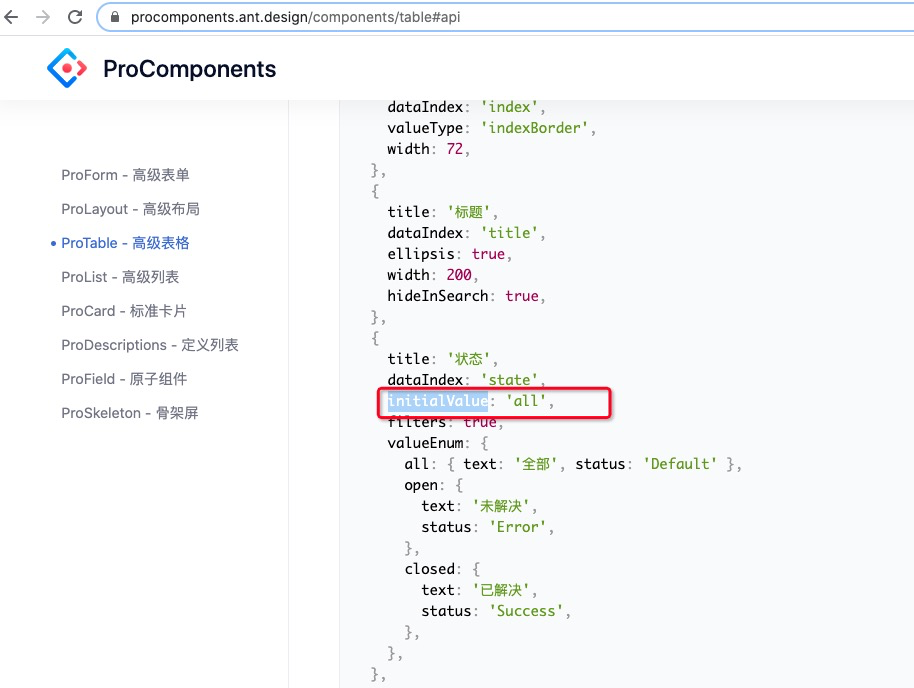Click the browser forward arrow
The height and width of the screenshot is (688, 914).
[42, 16]
